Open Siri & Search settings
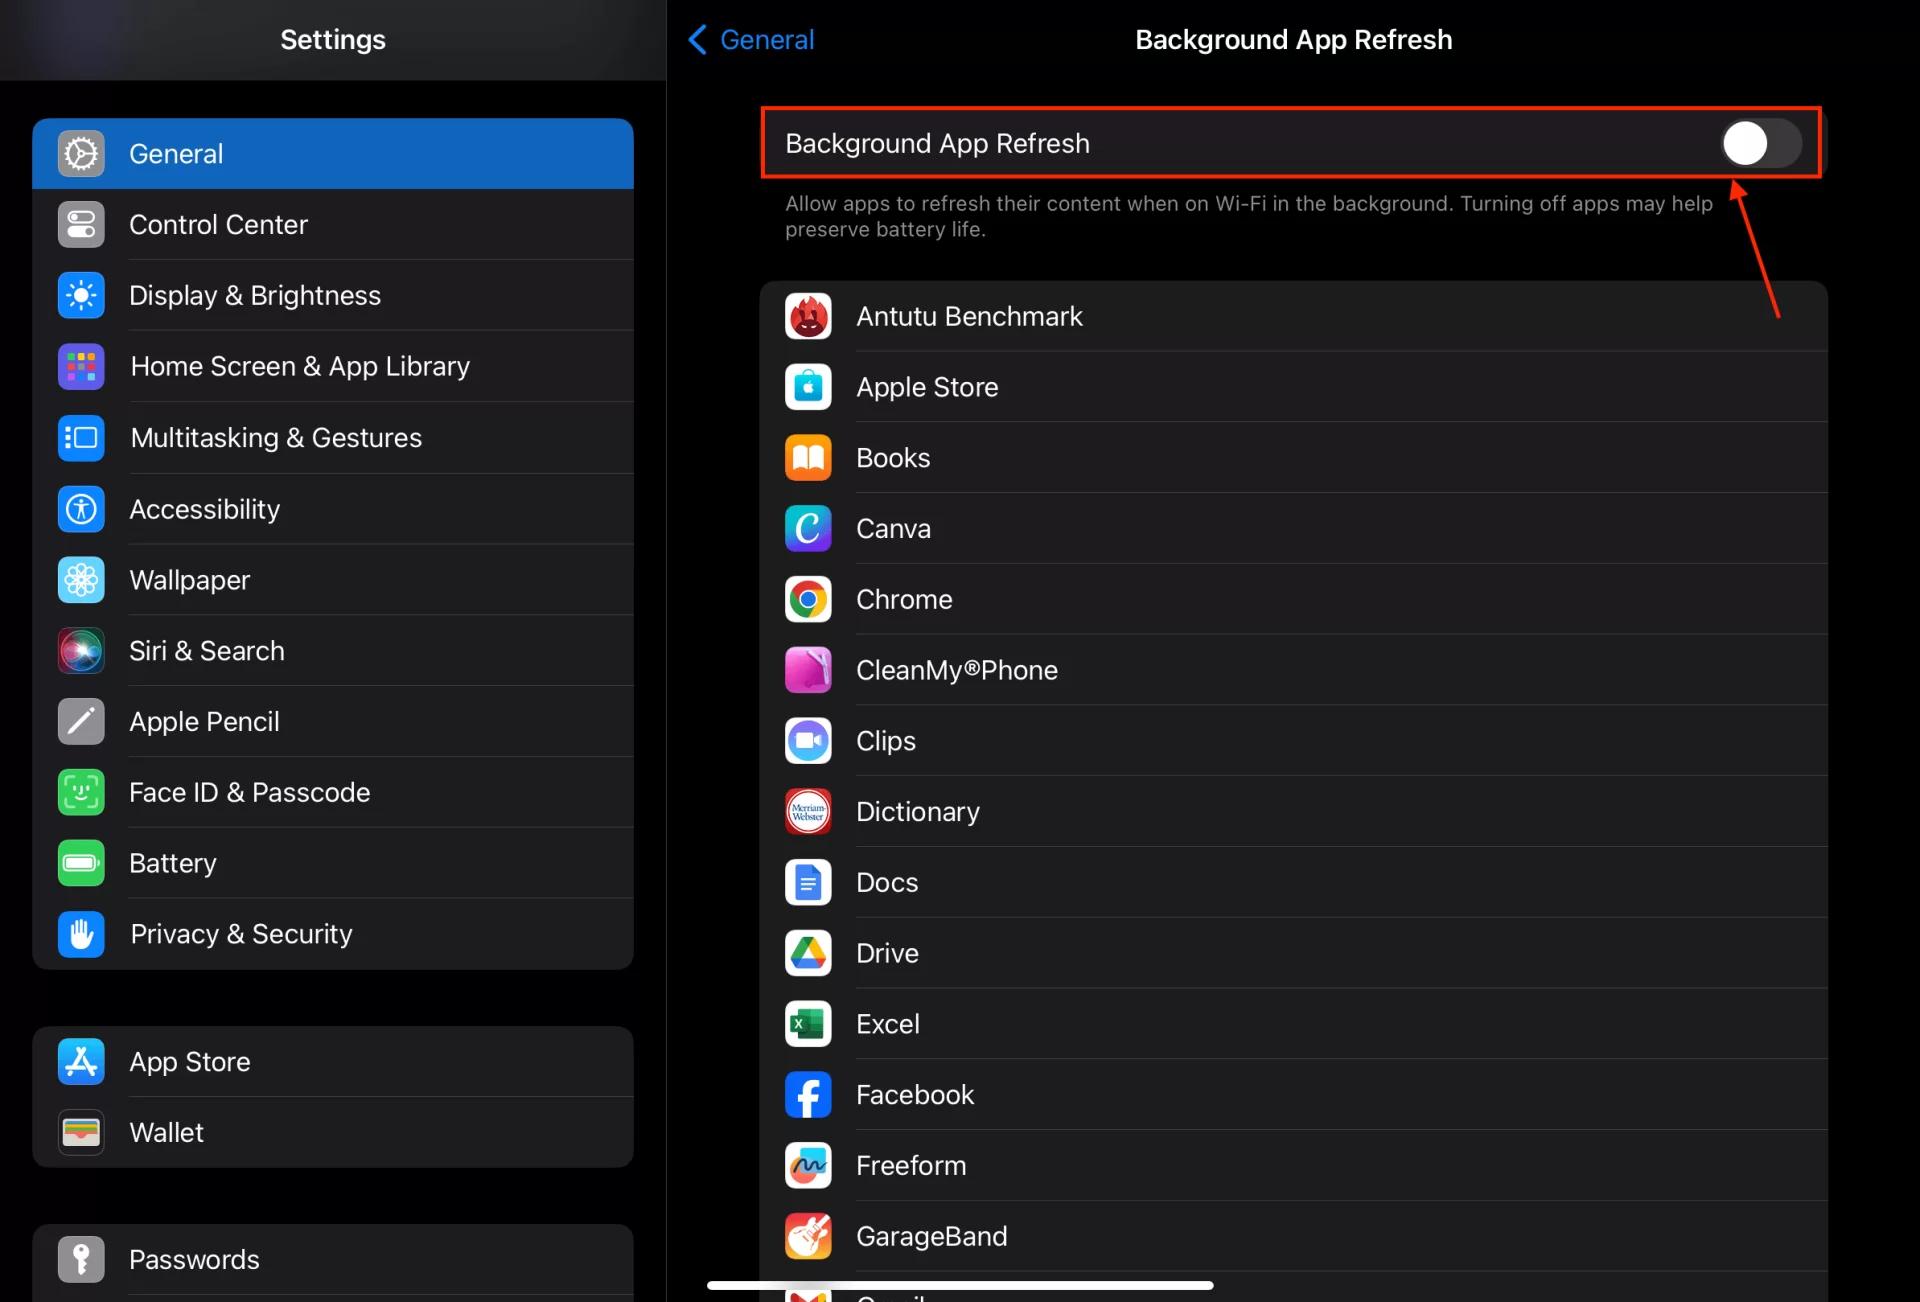This screenshot has width=1920, height=1302. [333, 651]
